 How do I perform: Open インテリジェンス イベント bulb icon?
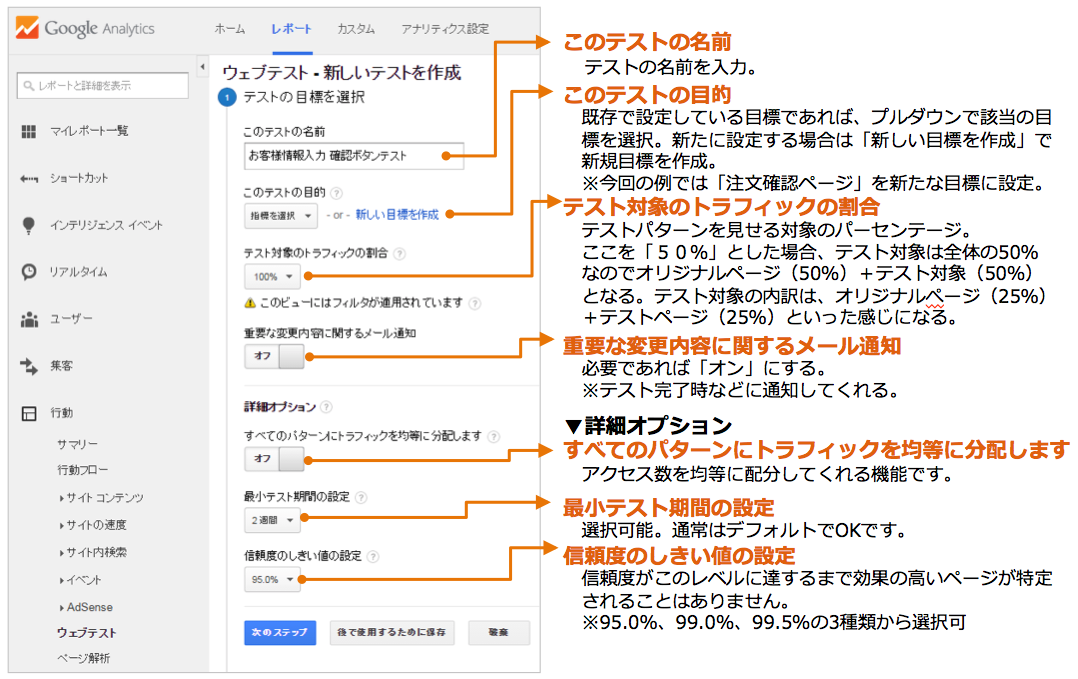click(29, 225)
